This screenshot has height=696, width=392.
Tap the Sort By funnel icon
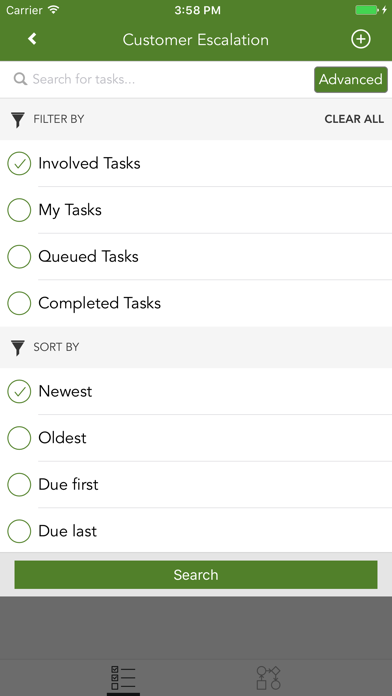(17, 348)
